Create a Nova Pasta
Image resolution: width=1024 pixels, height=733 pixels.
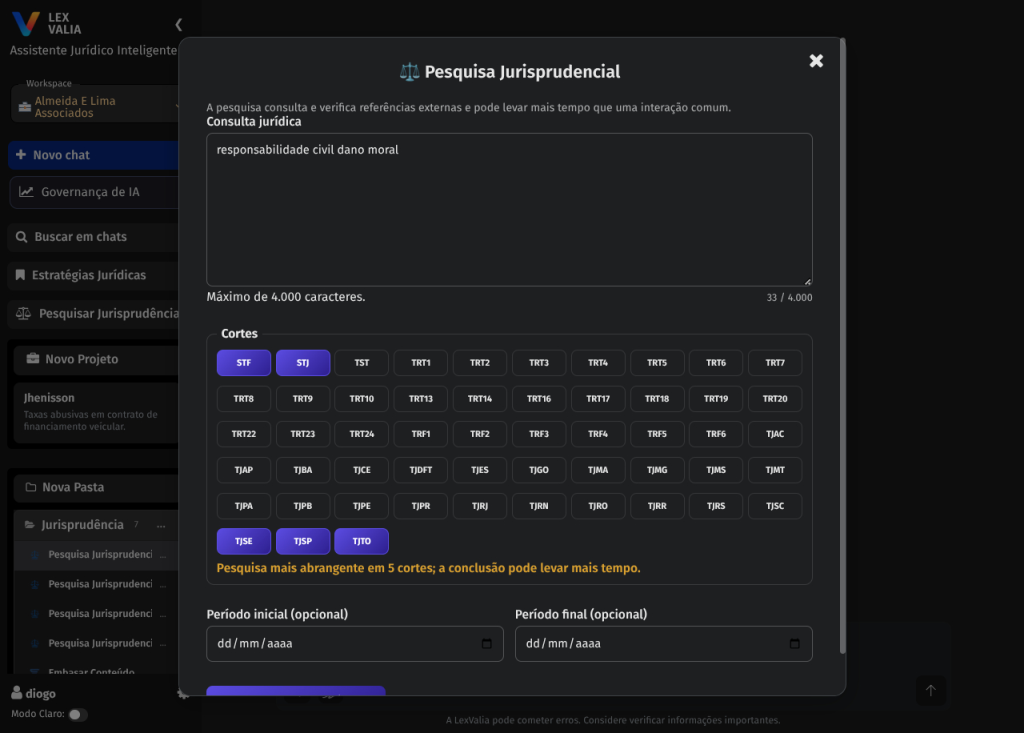[x=96, y=487]
